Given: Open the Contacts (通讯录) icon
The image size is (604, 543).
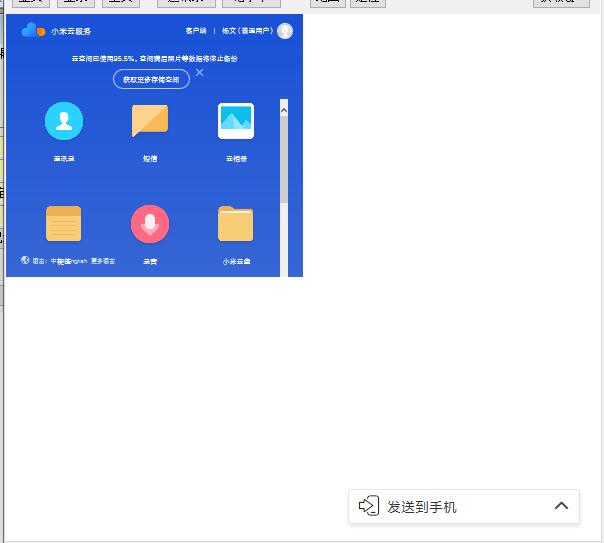Looking at the screenshot, I should point(64,121).
